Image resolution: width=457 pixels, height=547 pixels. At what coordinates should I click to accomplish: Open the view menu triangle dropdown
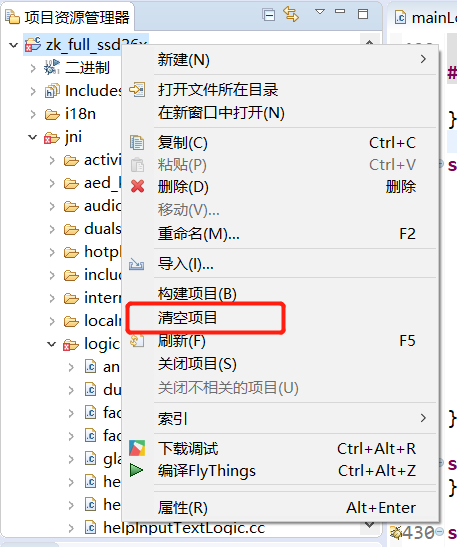[x=320, y=12]
